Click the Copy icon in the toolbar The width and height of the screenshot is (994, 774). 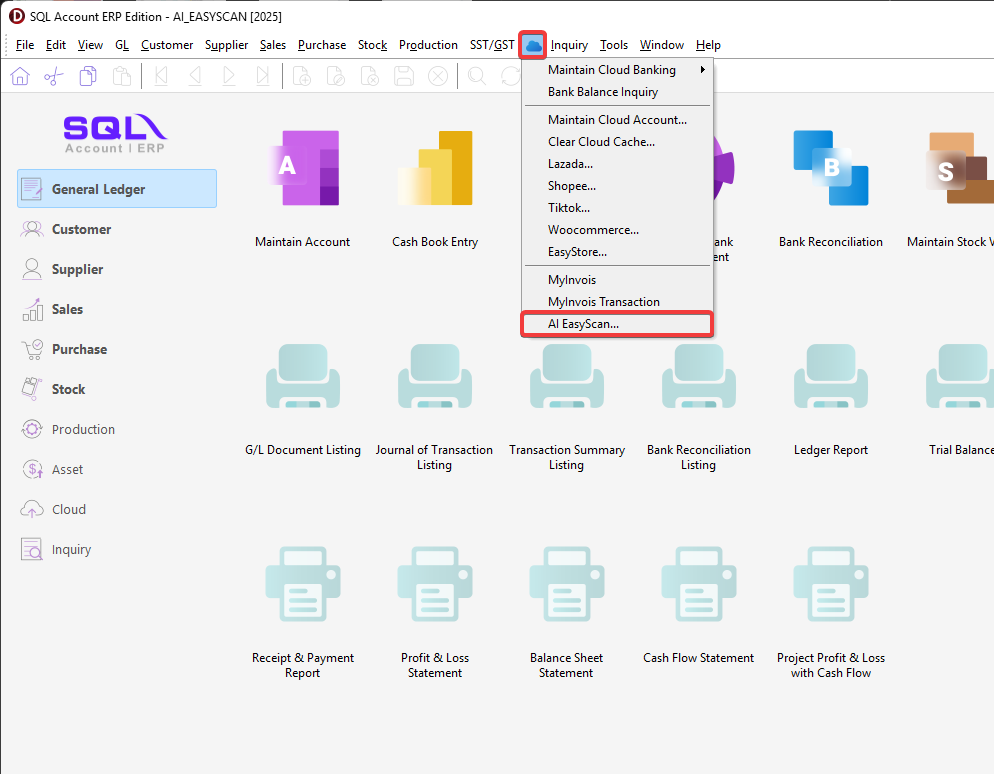tap(88, 76)
